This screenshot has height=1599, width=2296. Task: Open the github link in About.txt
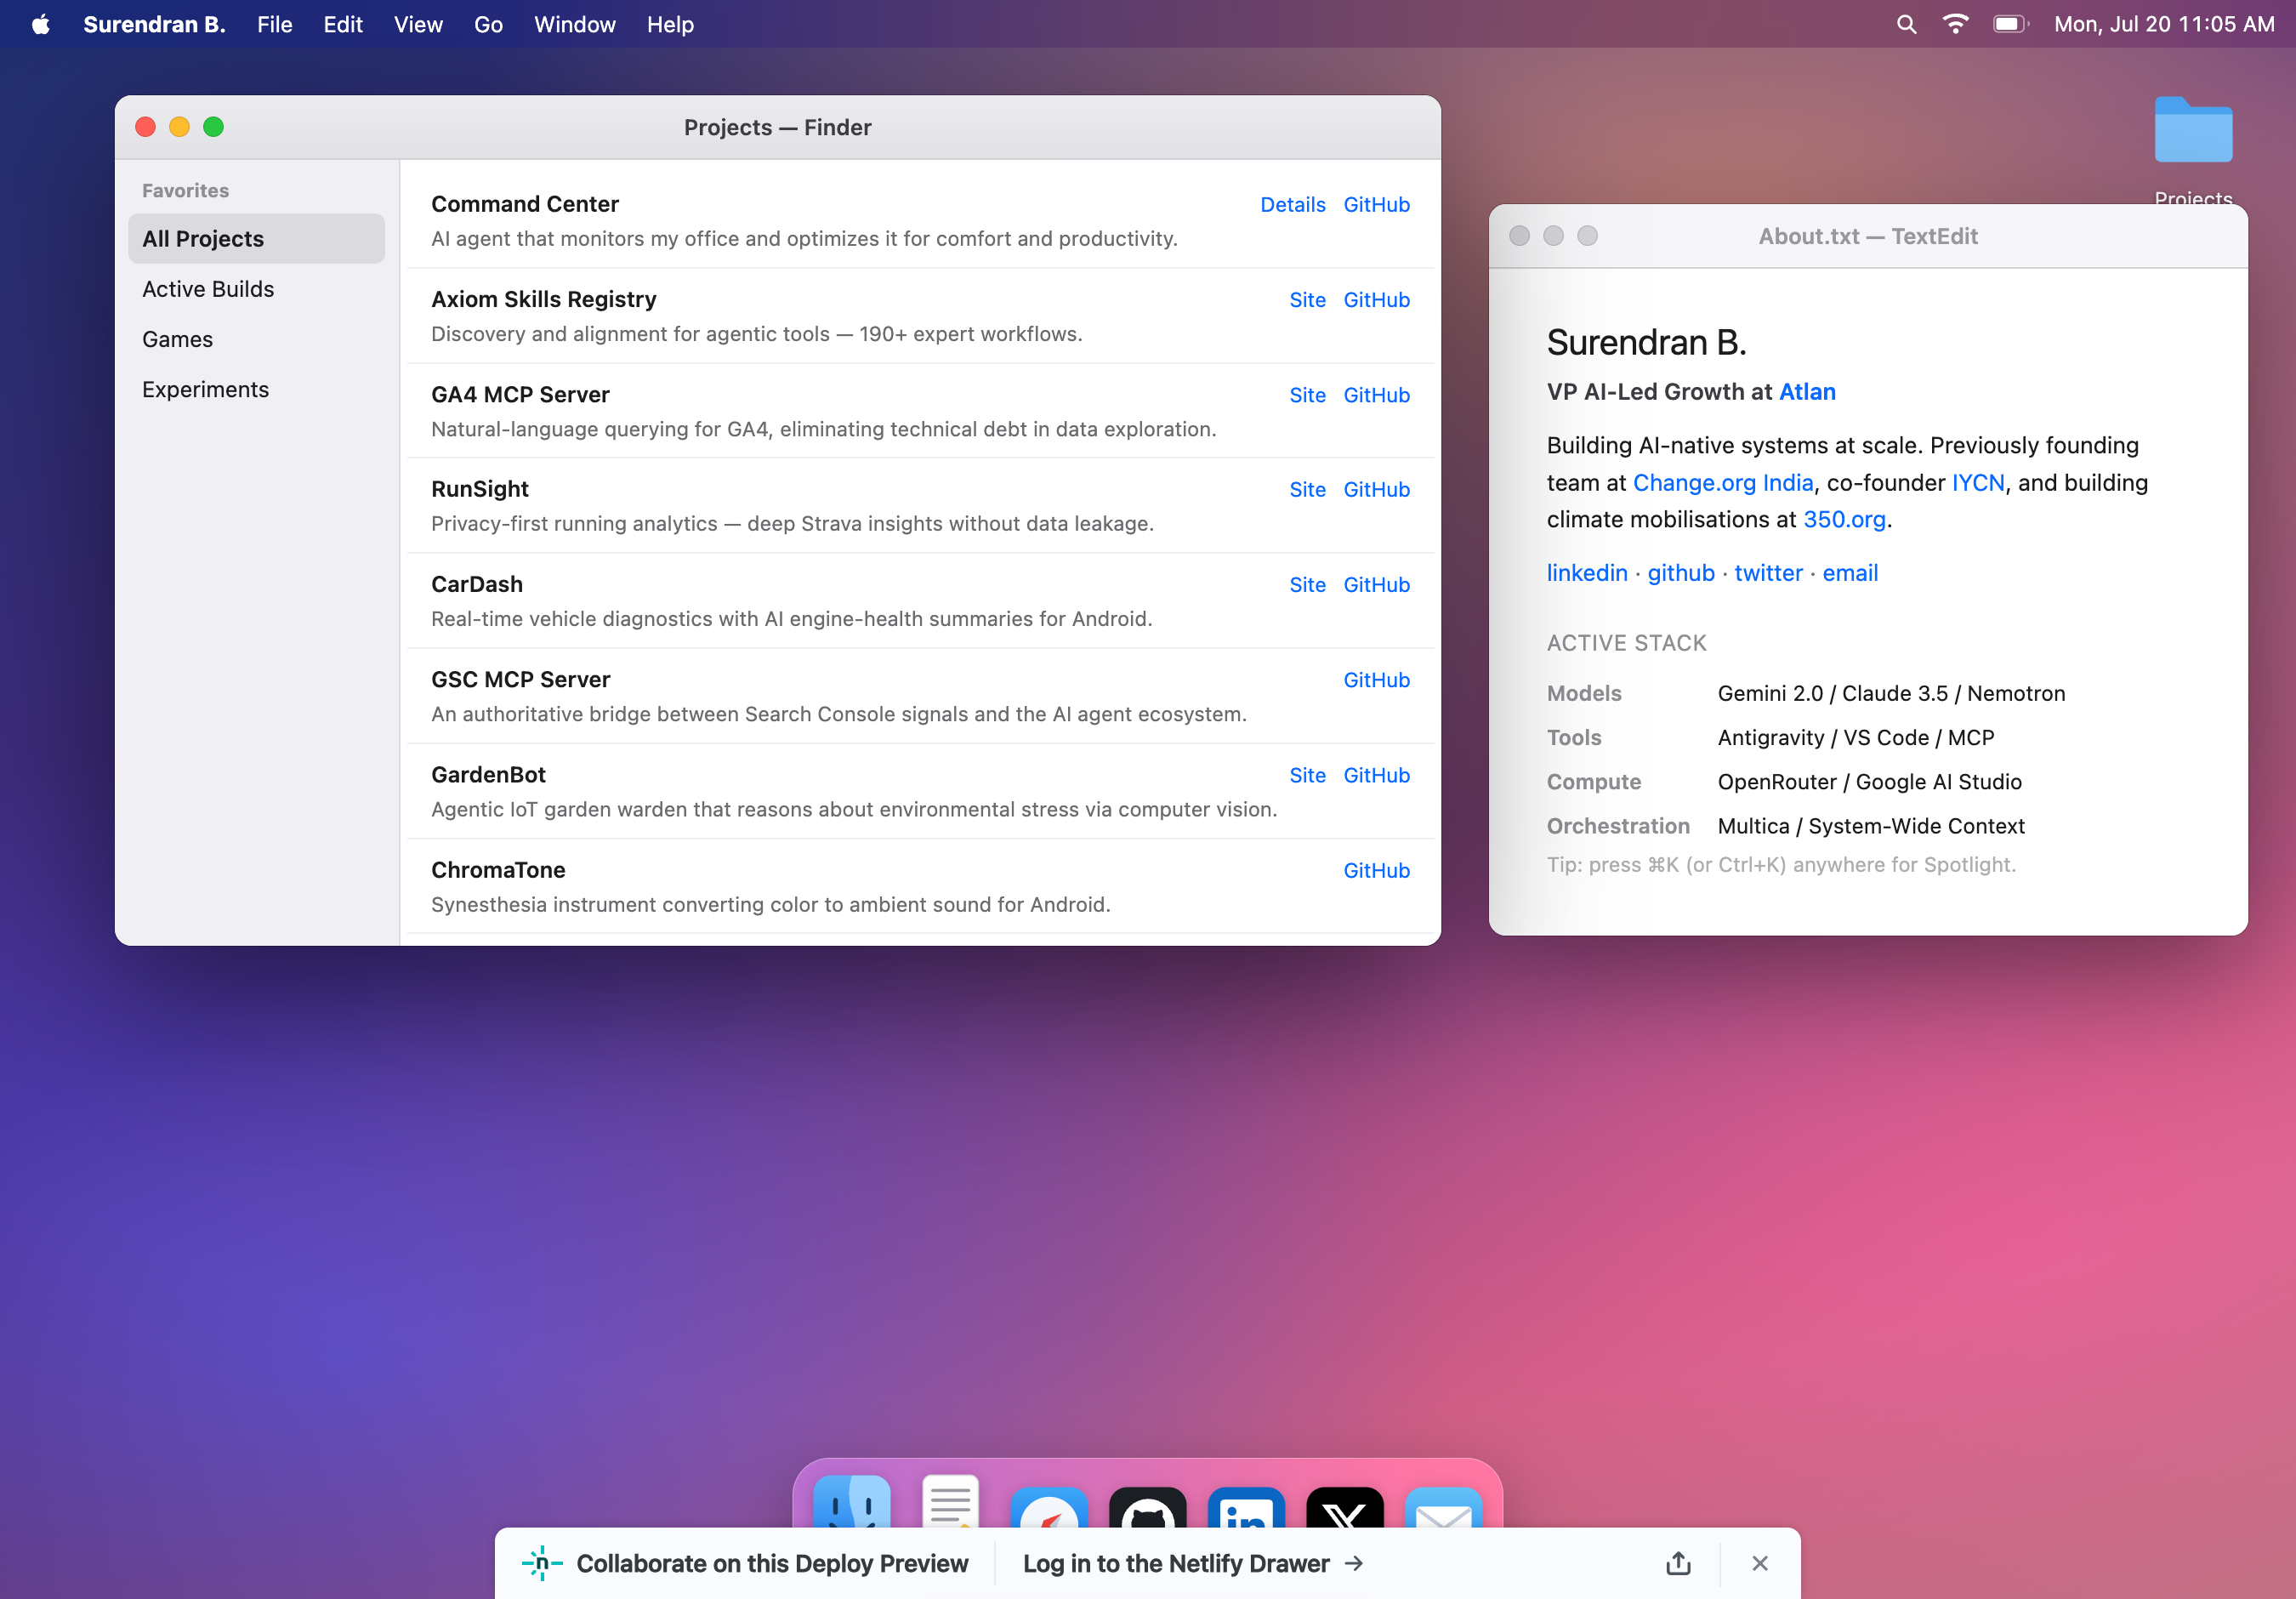1680,572
